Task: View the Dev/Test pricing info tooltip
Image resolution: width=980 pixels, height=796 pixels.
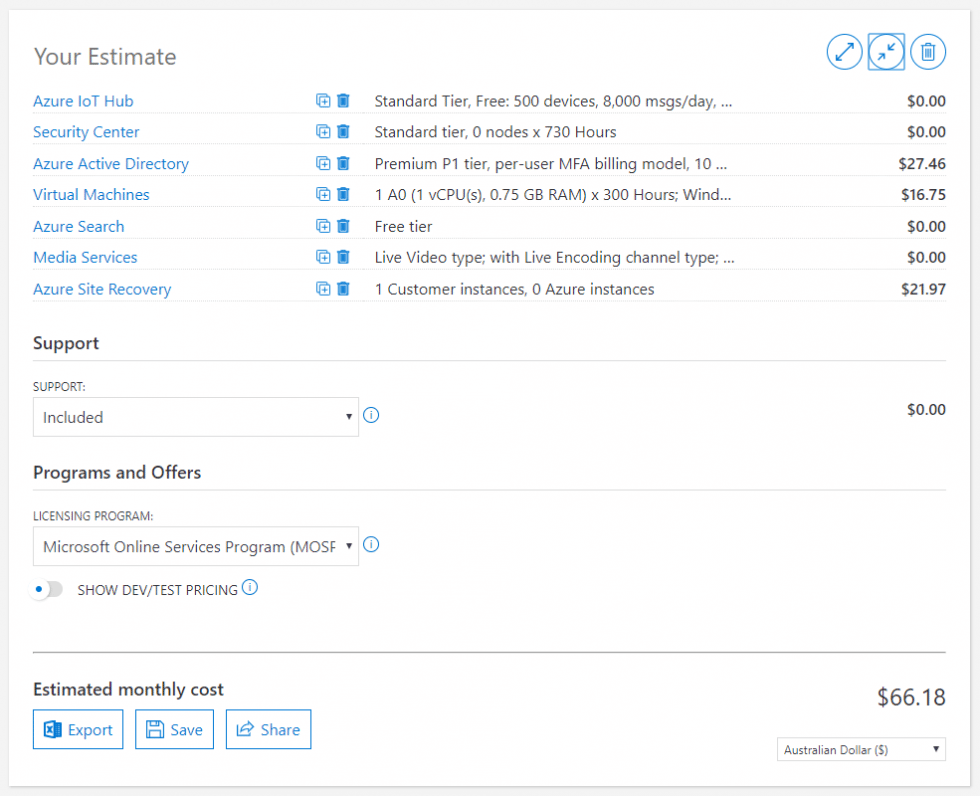Action: 249,588
